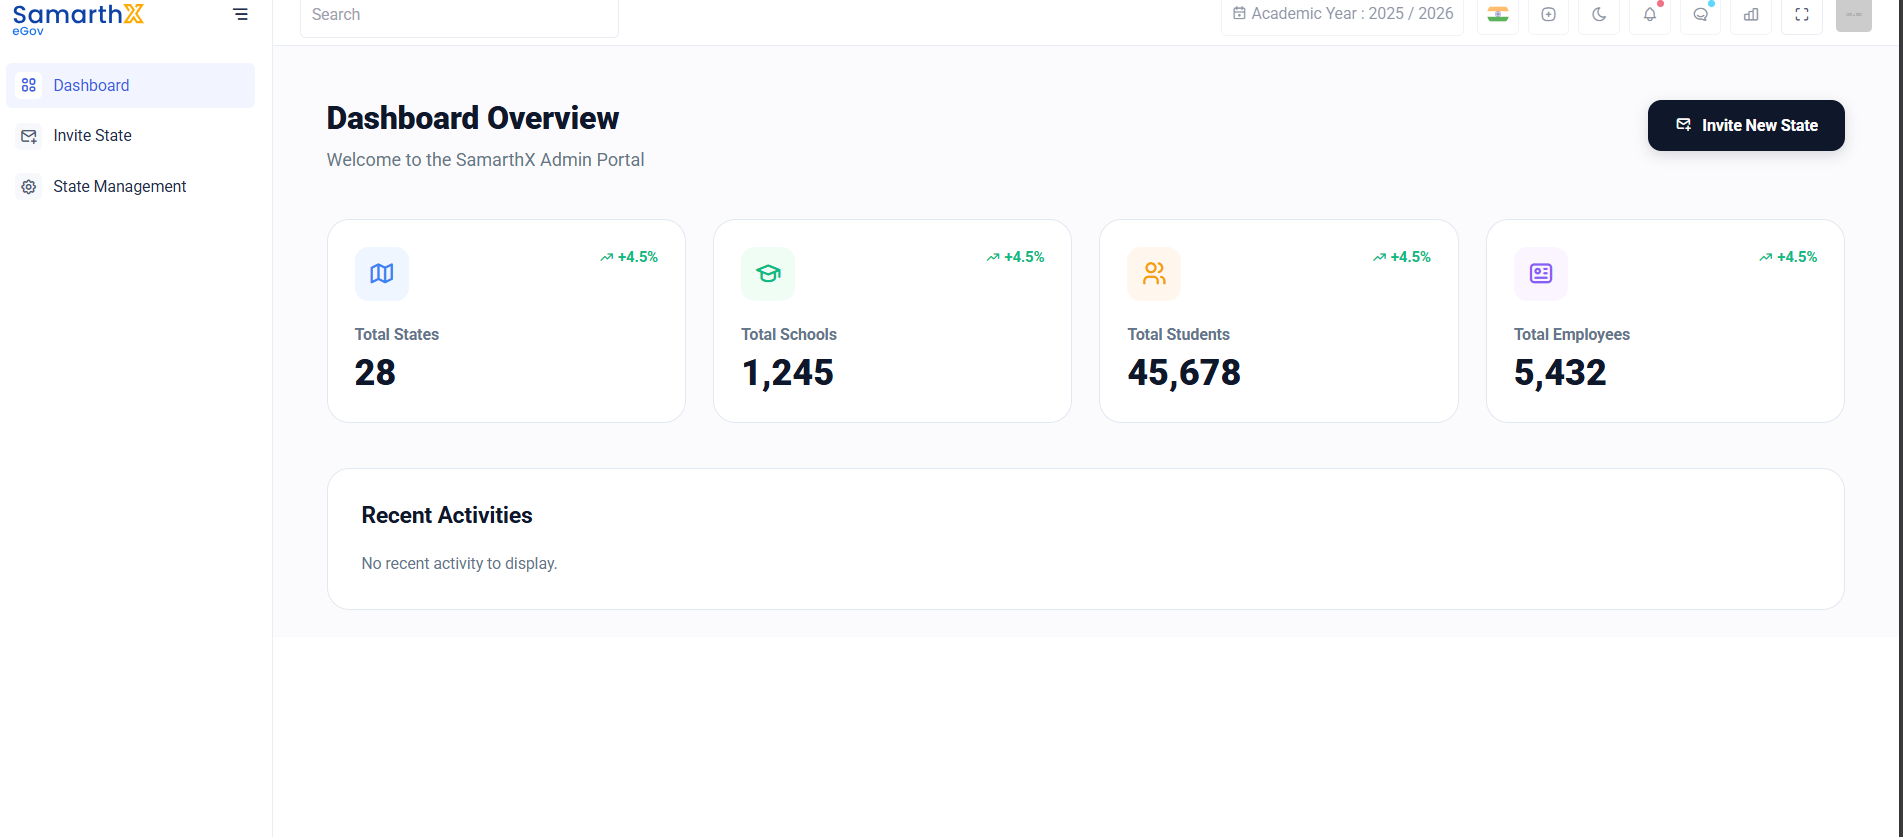Click the Total States map icon

coord(382,274)
